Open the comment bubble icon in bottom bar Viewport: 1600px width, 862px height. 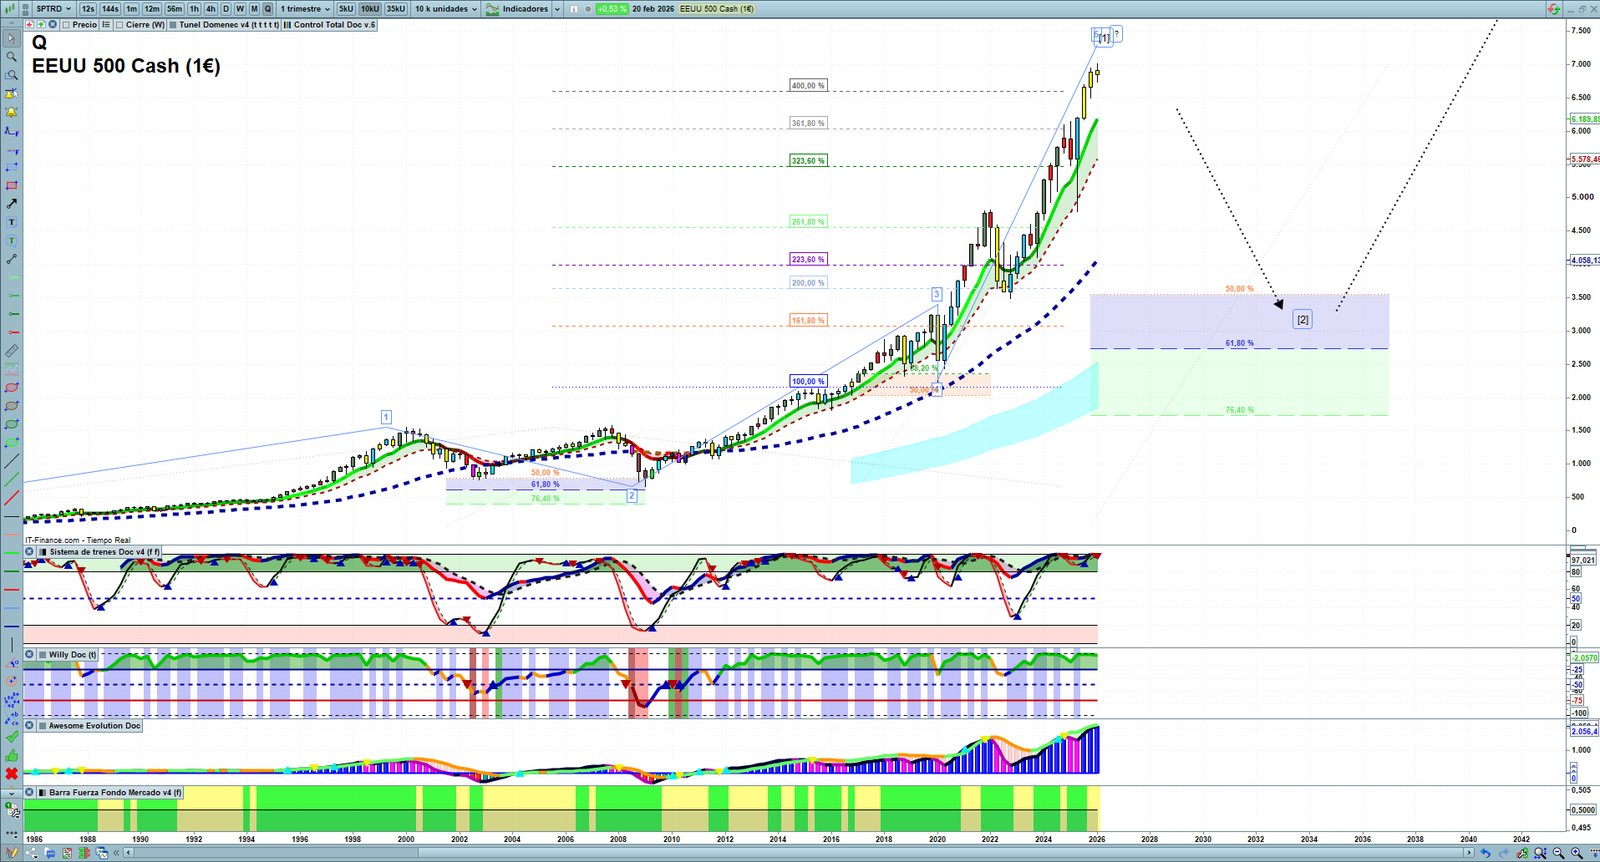pos(50,853)
